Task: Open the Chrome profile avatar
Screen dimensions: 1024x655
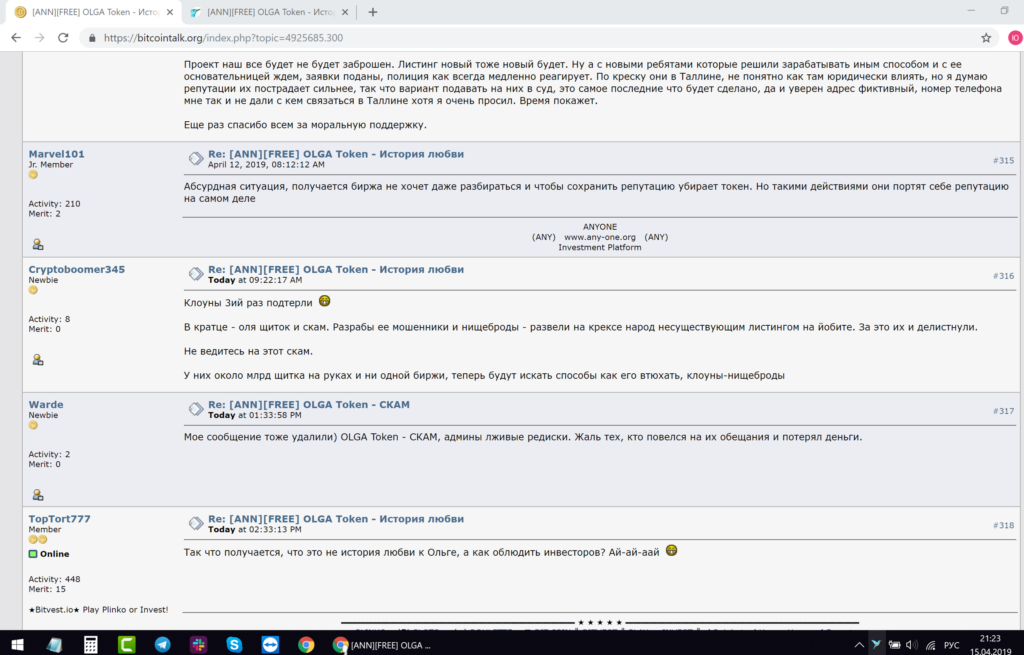Action: [x=1014, y=38]
